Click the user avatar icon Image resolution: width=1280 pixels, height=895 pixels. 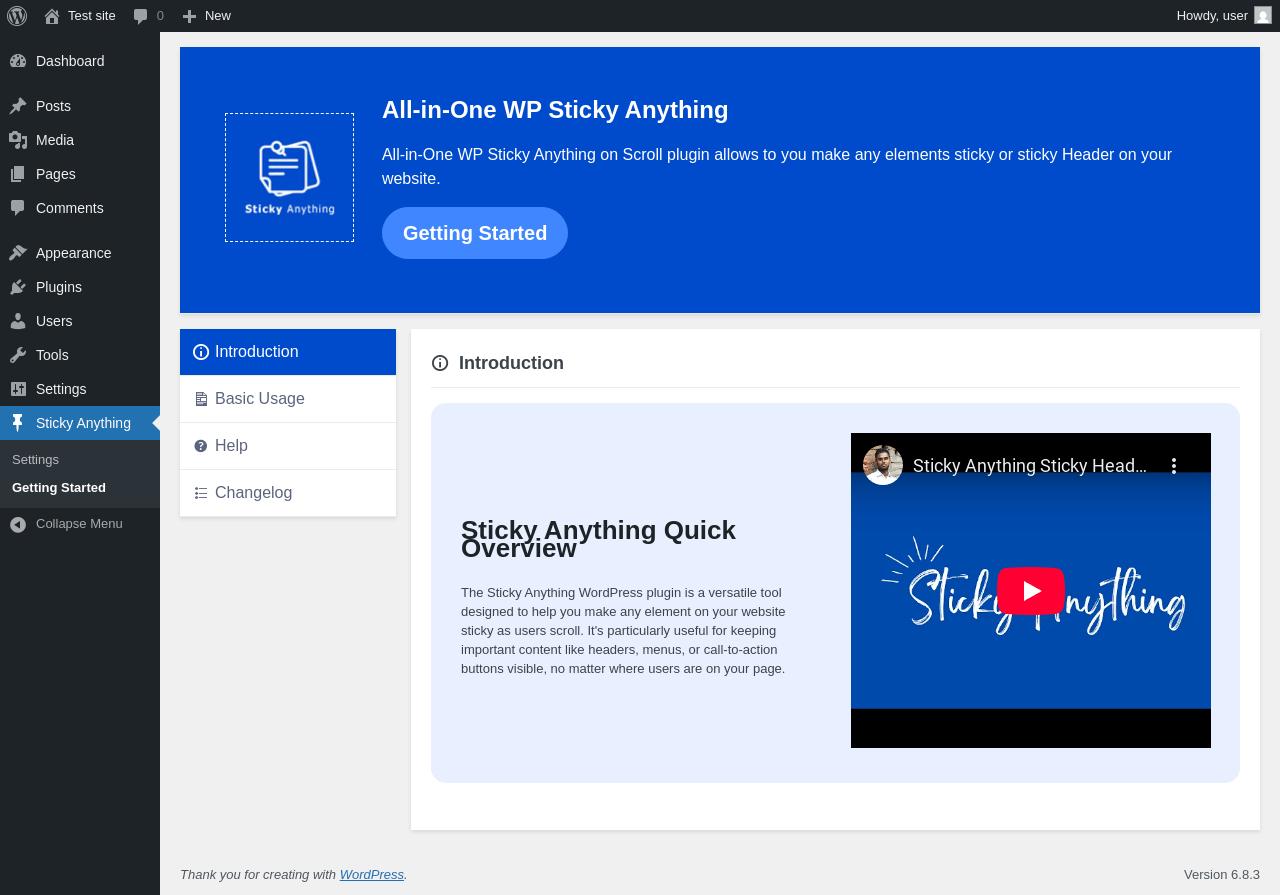1263,15
